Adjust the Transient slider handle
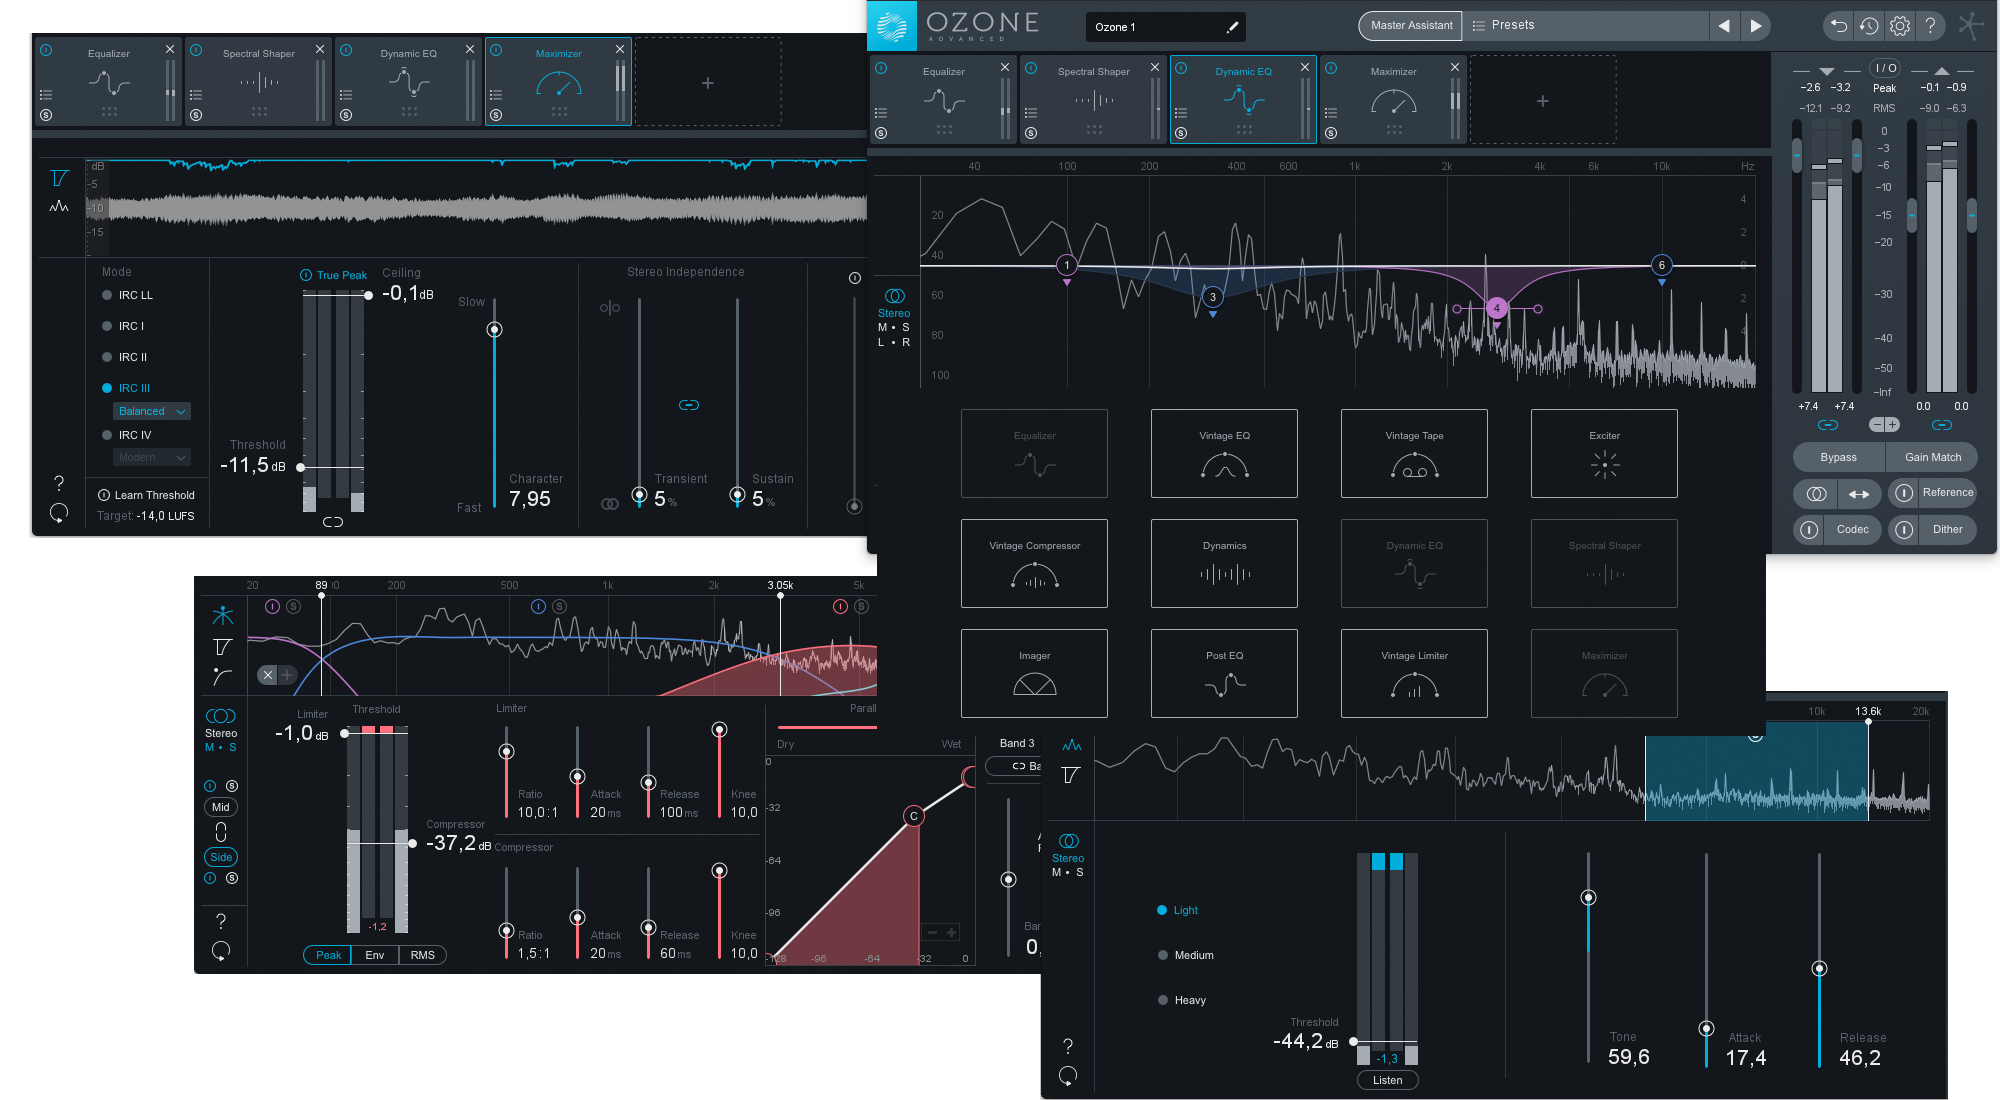The height and width of the screenshot is (1100, 2000). click(639, 494)
